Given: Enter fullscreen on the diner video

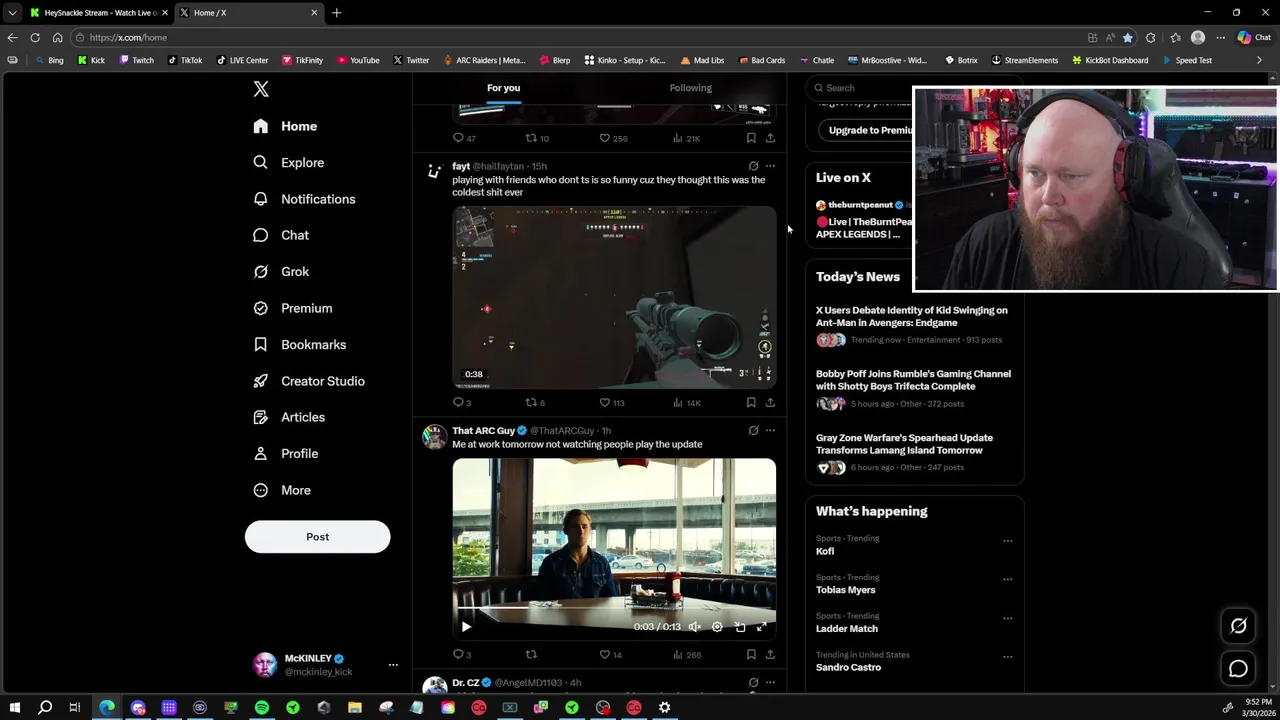Looking at the screenshot, I should pyautogui.click(x=762, y=627).
